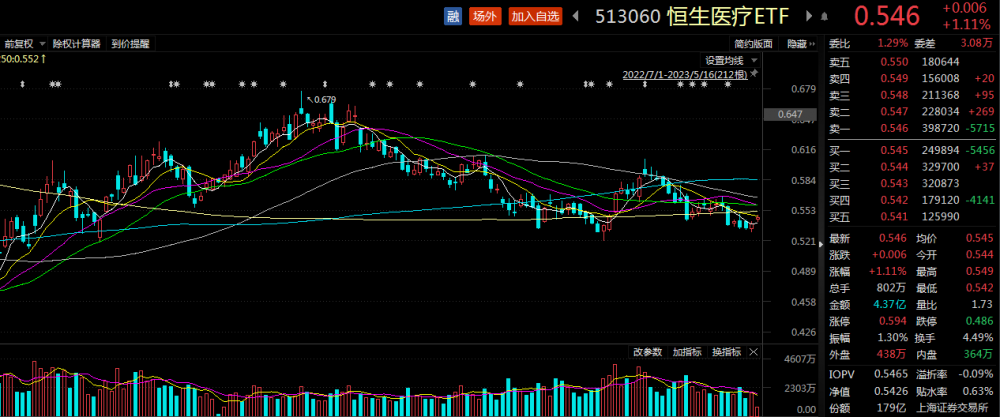Click the 净值 value 0.5426
Screen dimensions: 1000x417
(x=889, y=391)
